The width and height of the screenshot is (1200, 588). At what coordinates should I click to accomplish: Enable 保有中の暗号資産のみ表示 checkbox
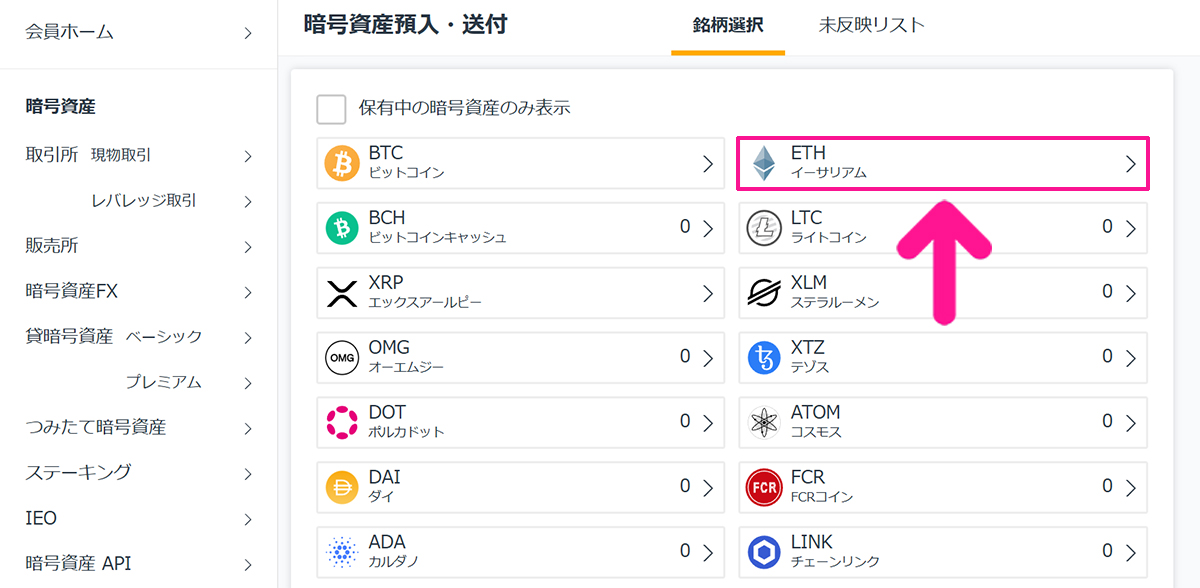pos(331,109)
